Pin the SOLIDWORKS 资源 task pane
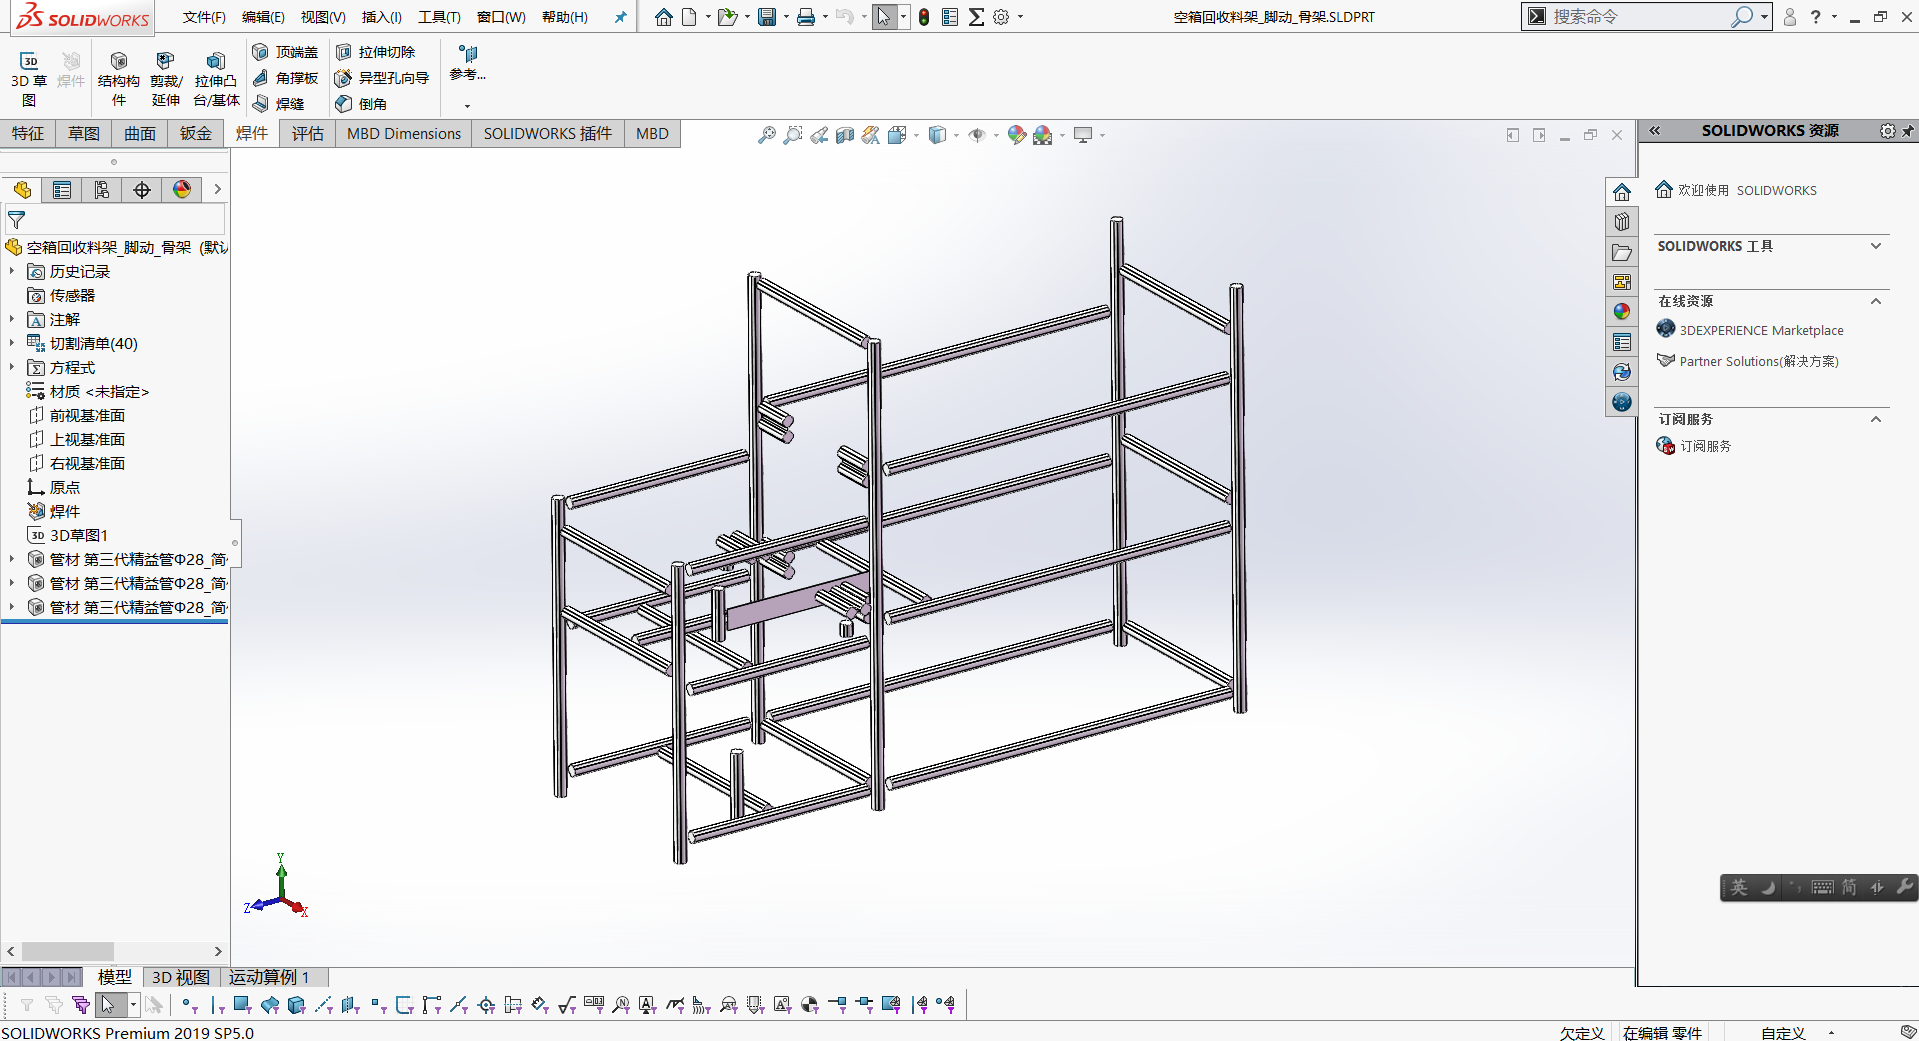This screenshot has height=1041, width=1919. (1908, 131)
